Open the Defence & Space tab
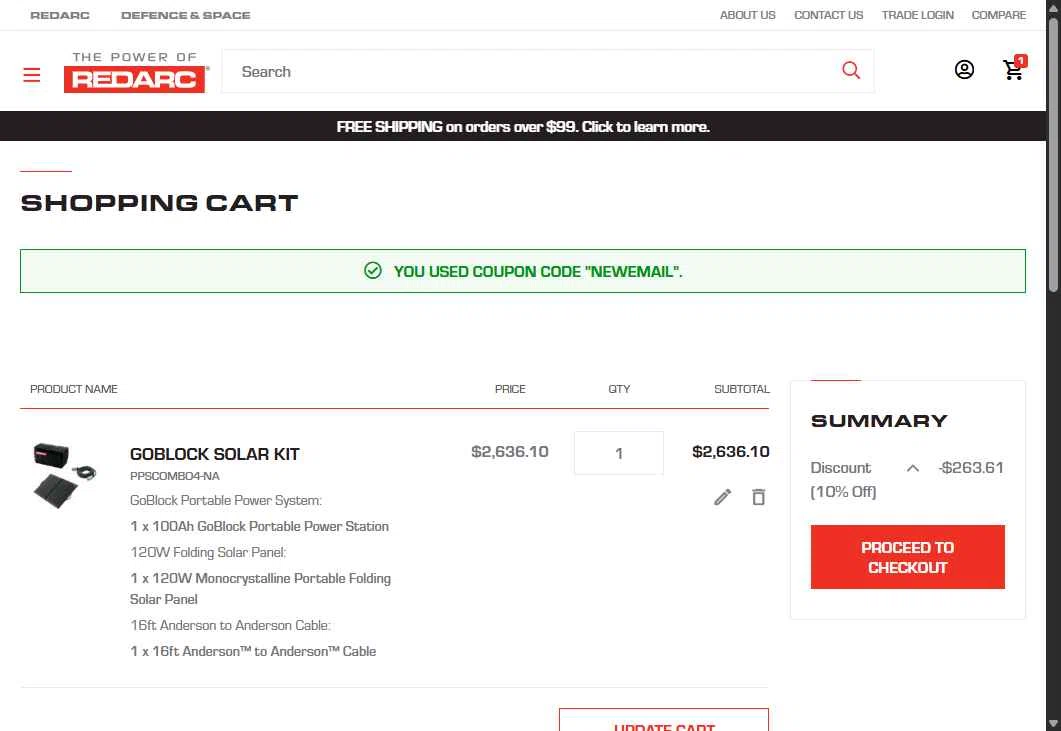 185,15
